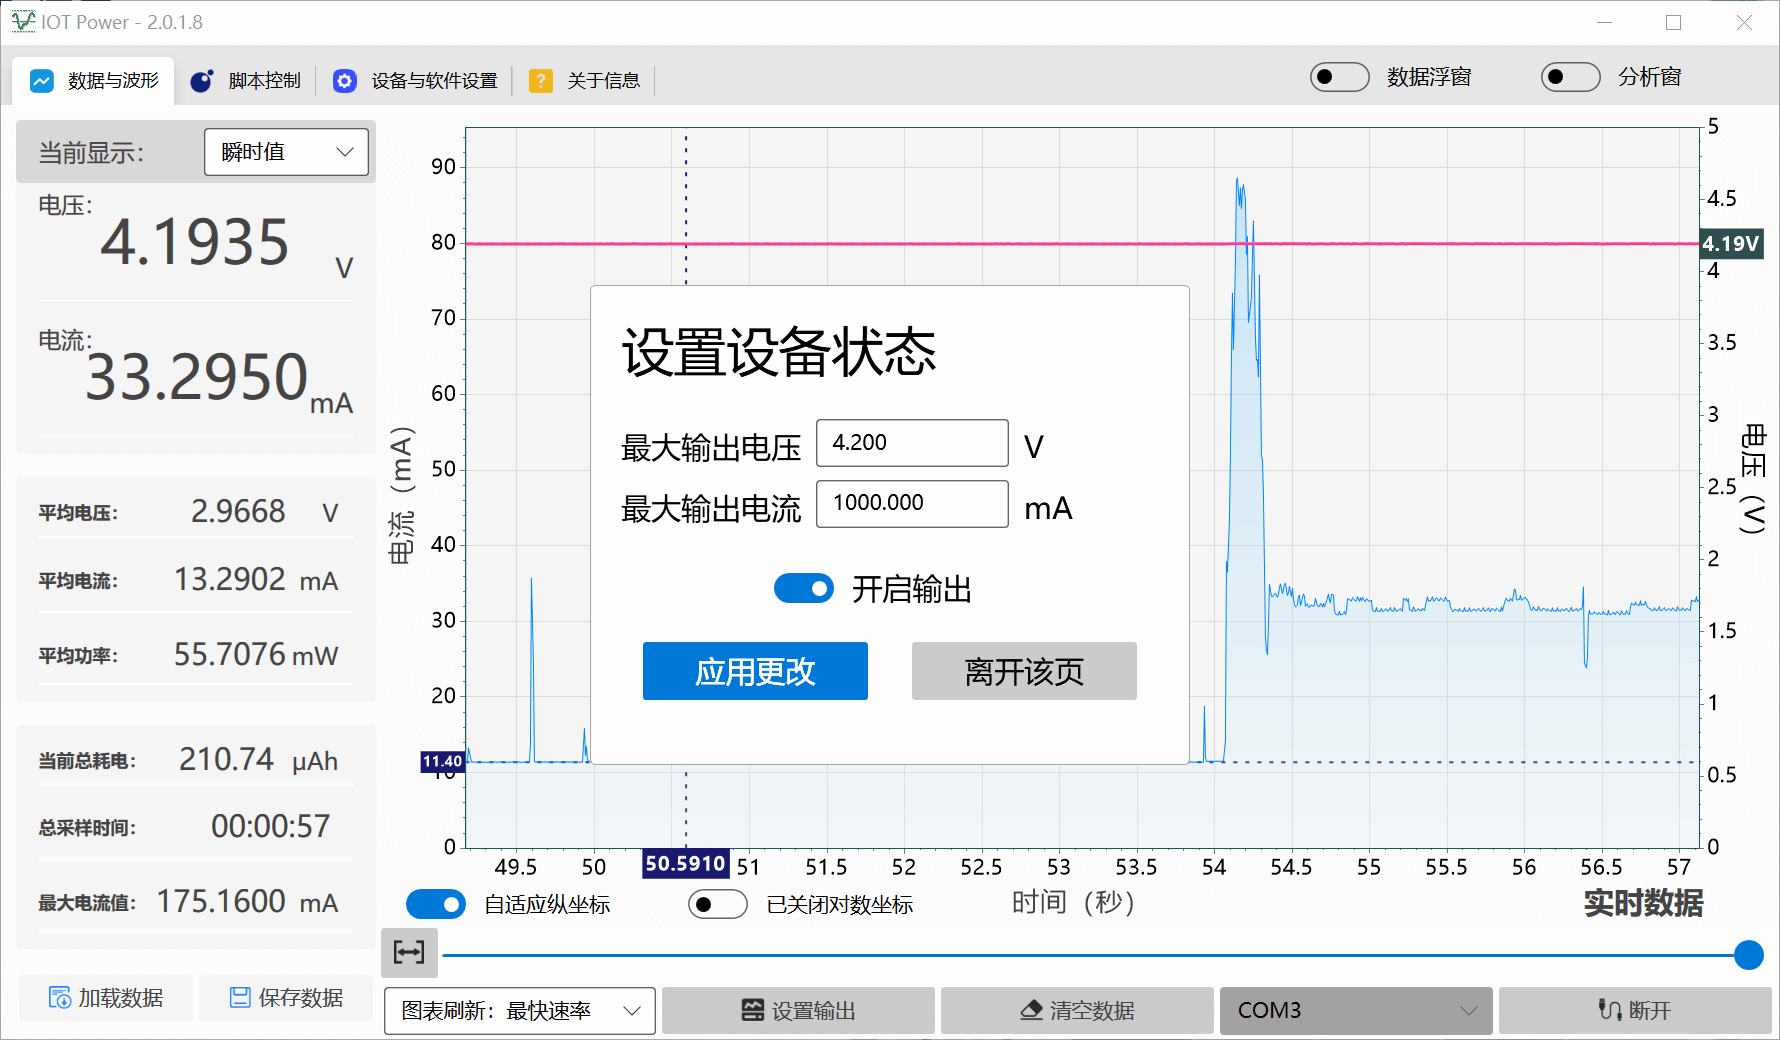1780x1040 pixels.
Task: Click the blue timeline slider handle
Action: coord(1748,955)
